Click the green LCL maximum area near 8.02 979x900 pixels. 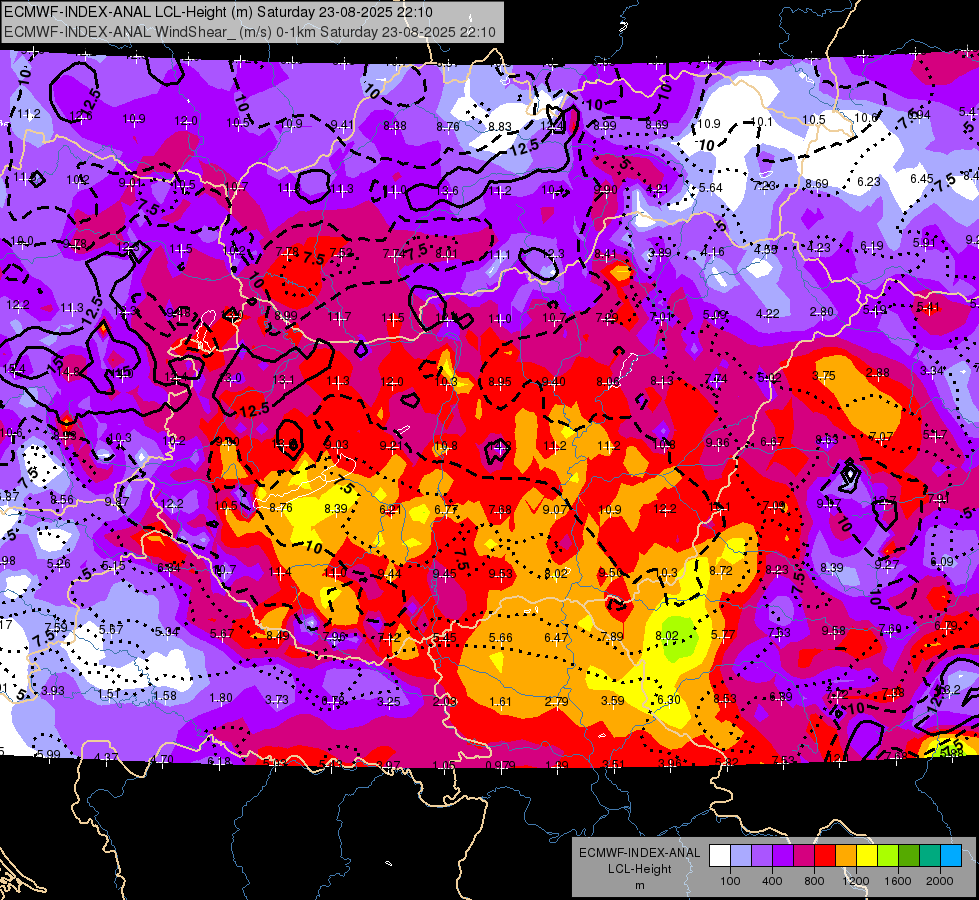678,637
